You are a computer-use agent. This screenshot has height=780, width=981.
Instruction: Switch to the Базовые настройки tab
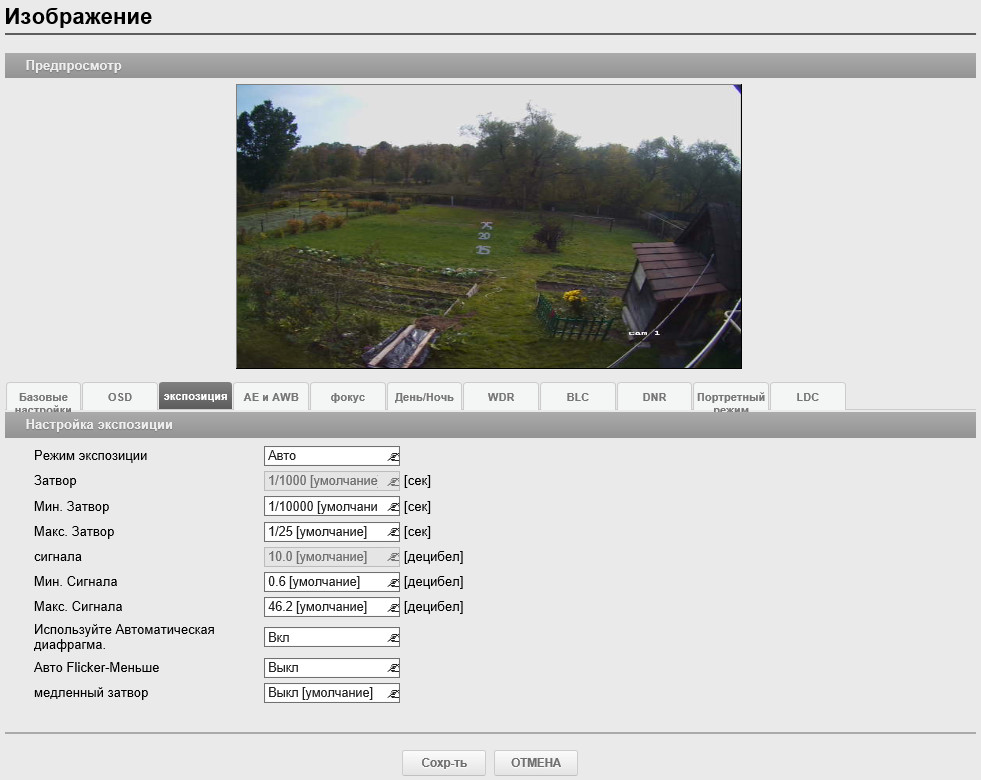[43, 397]
